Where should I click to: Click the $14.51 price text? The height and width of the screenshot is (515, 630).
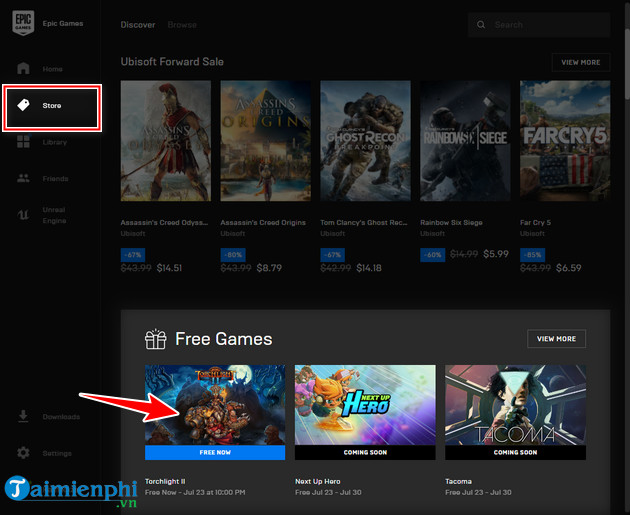(x=169, y=268)
